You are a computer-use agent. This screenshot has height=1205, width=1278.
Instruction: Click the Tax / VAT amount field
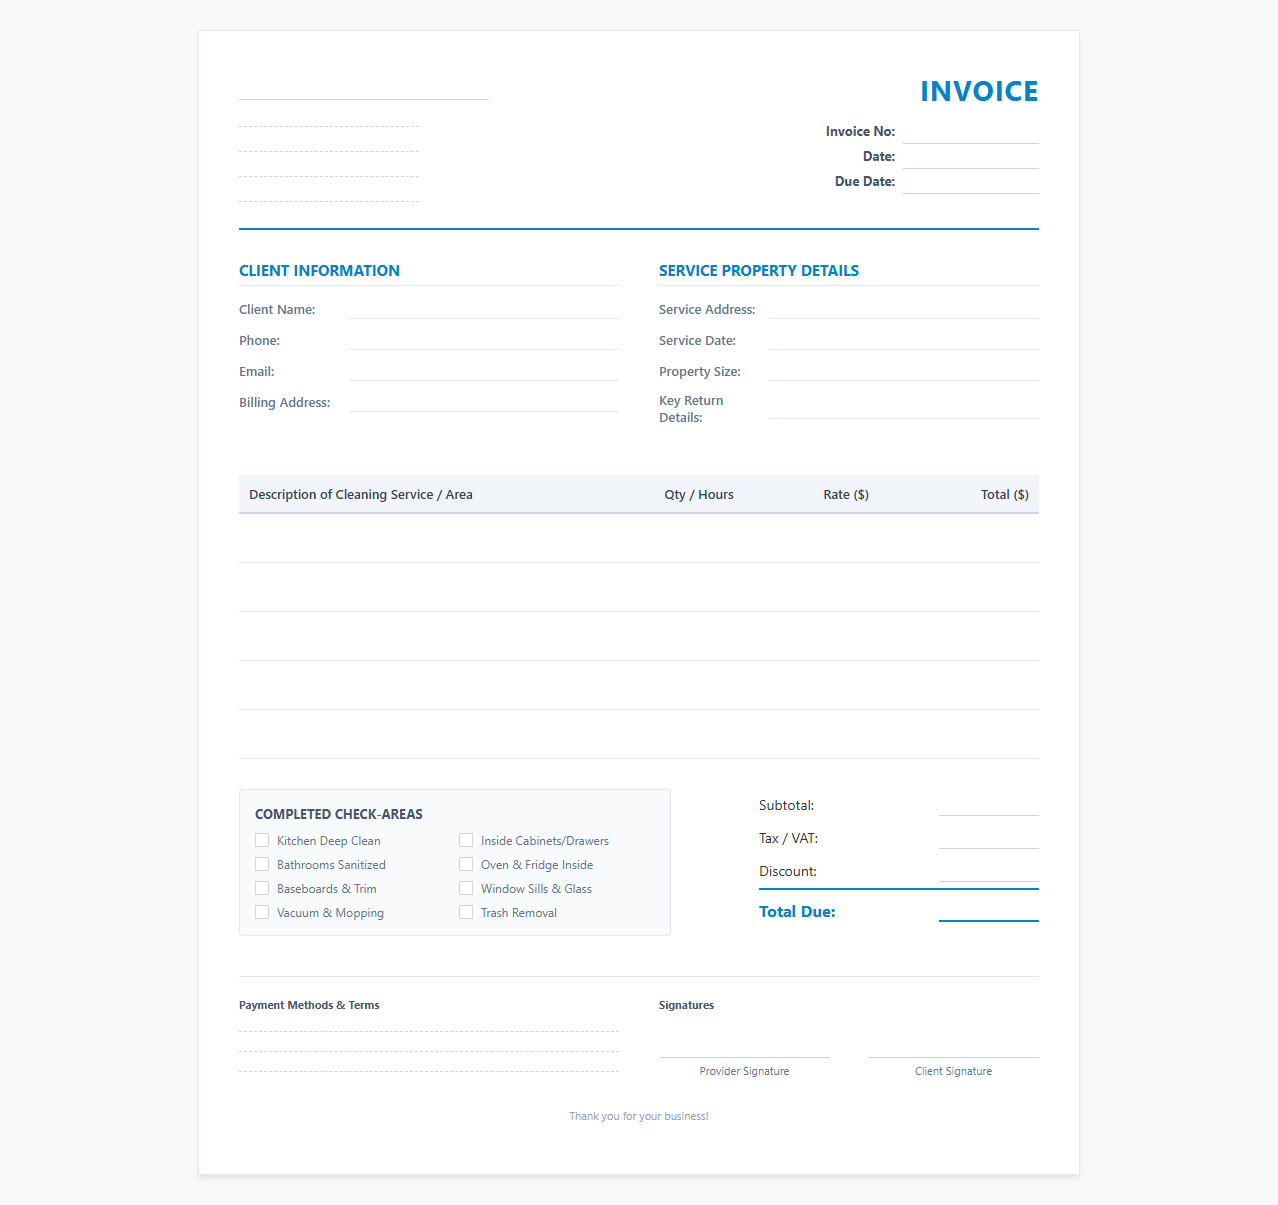pyautogui.click(x=989, y=838)
